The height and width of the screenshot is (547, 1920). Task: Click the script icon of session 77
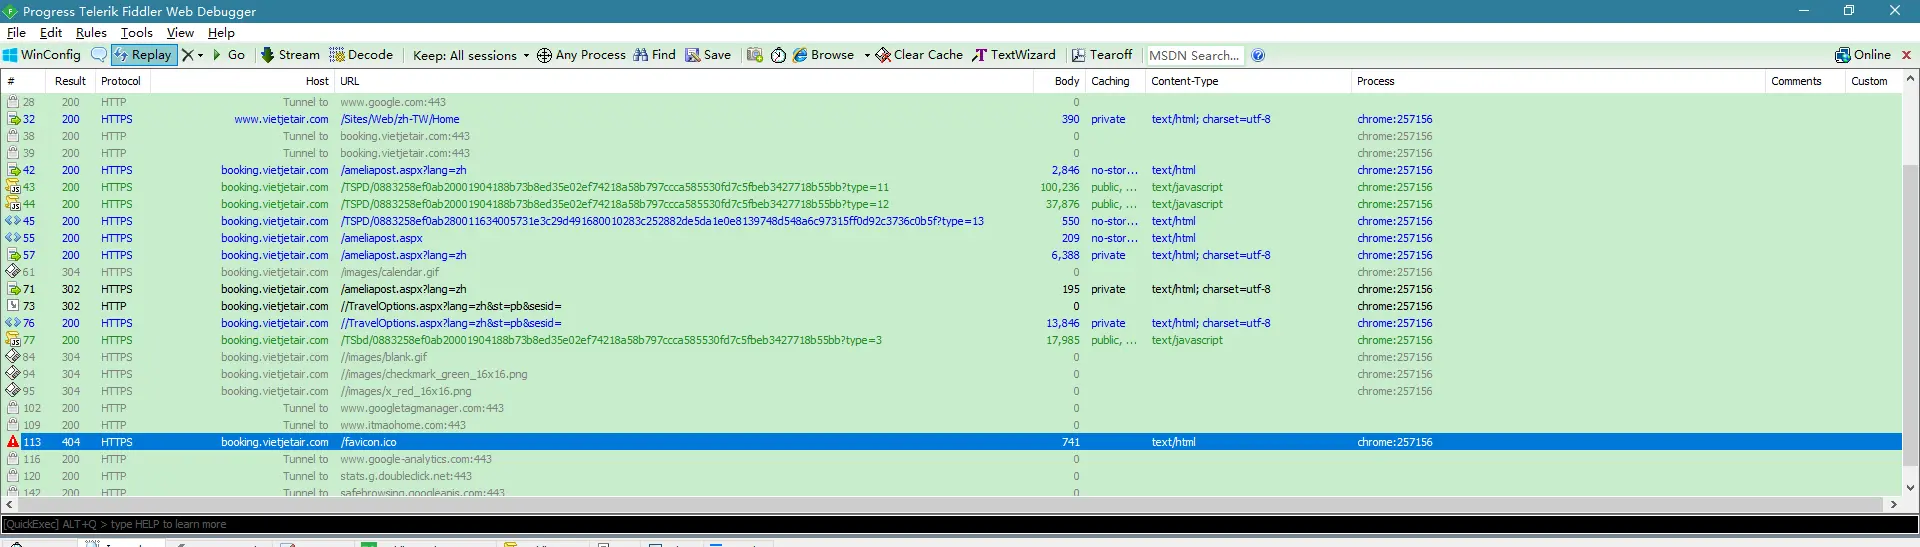tap(13, 340)
